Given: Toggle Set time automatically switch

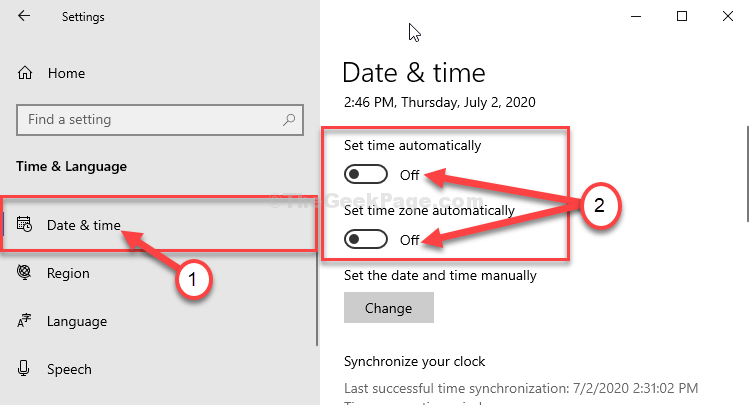Looking at the screenshot, I should [x=365, y=174].
